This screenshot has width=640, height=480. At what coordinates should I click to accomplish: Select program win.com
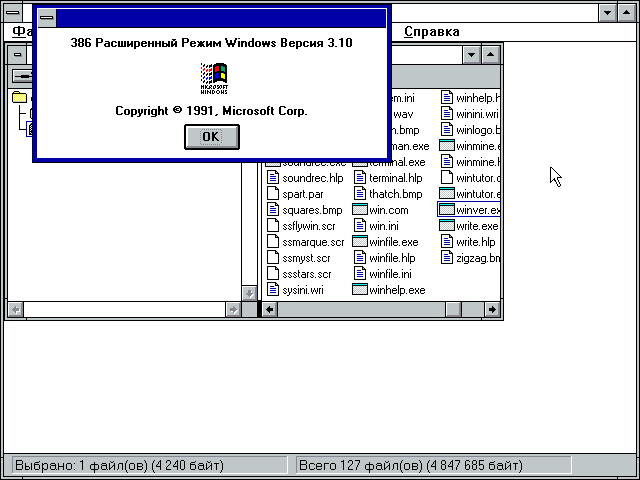pos(380,210)
